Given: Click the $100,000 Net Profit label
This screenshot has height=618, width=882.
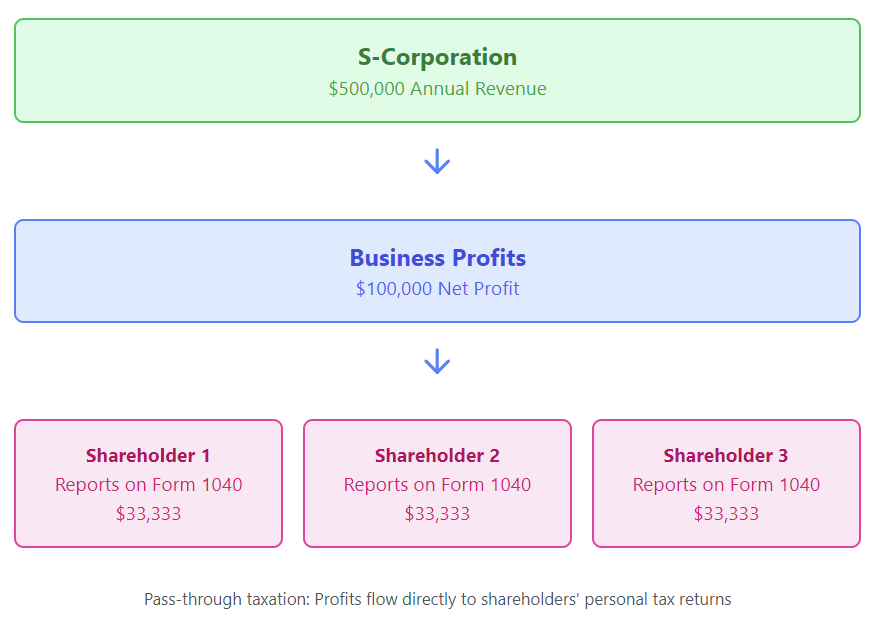Looking at the screenshot, I should tap(437, 290).
